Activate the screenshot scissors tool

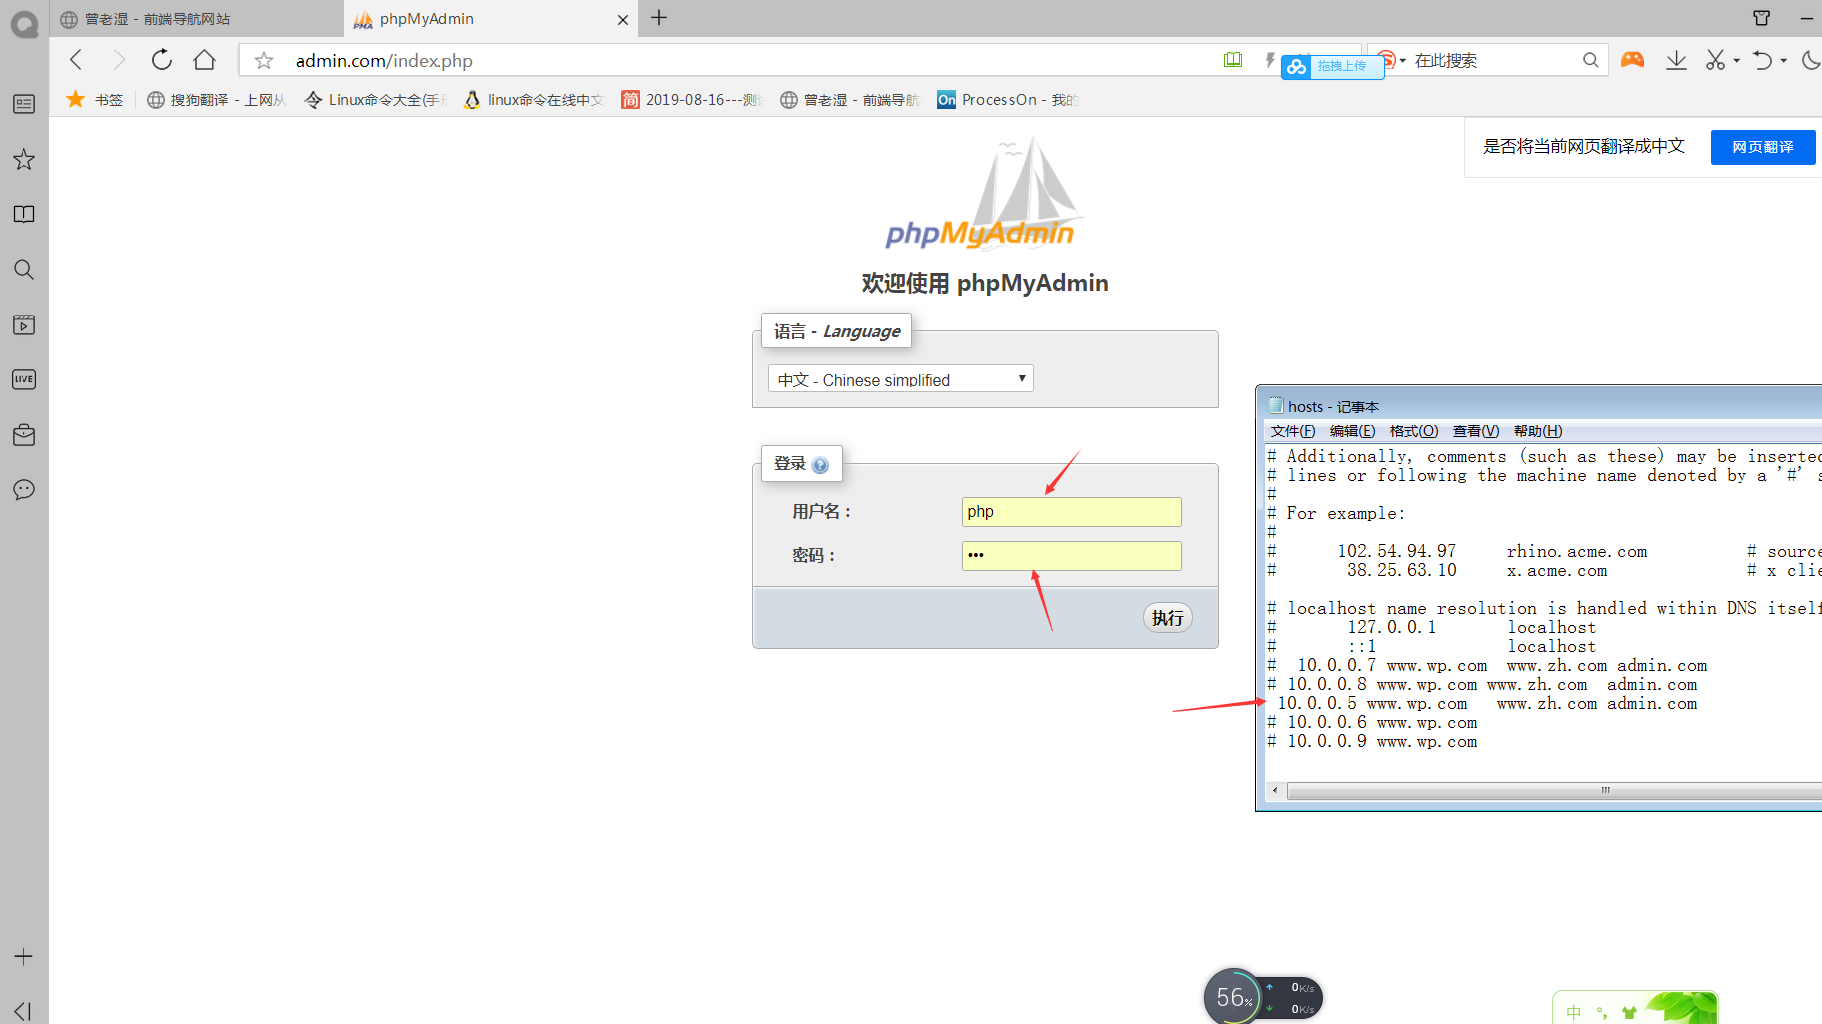tap(1716, 60)
